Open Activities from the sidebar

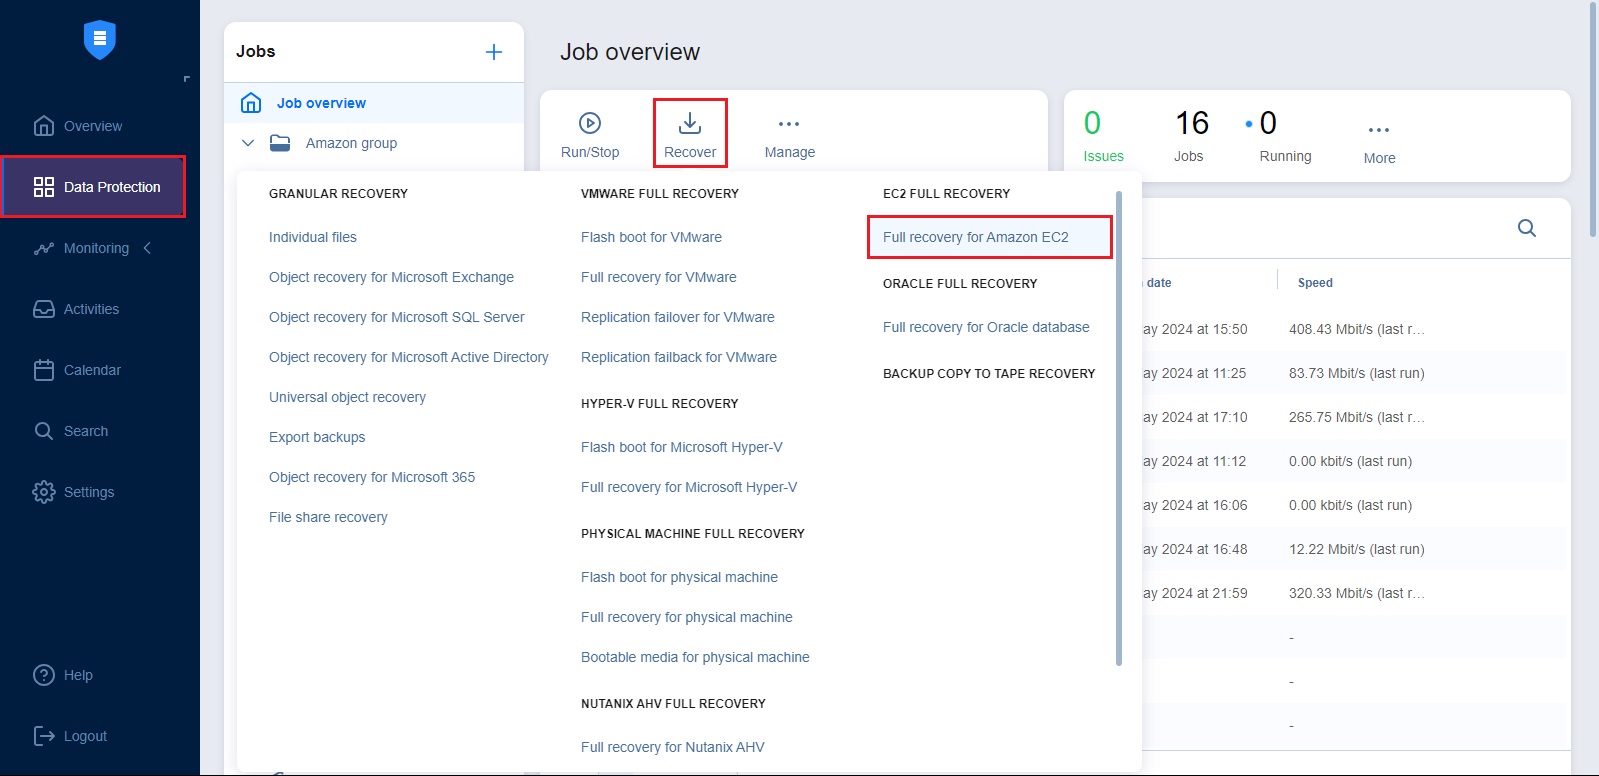pos(90,309)
